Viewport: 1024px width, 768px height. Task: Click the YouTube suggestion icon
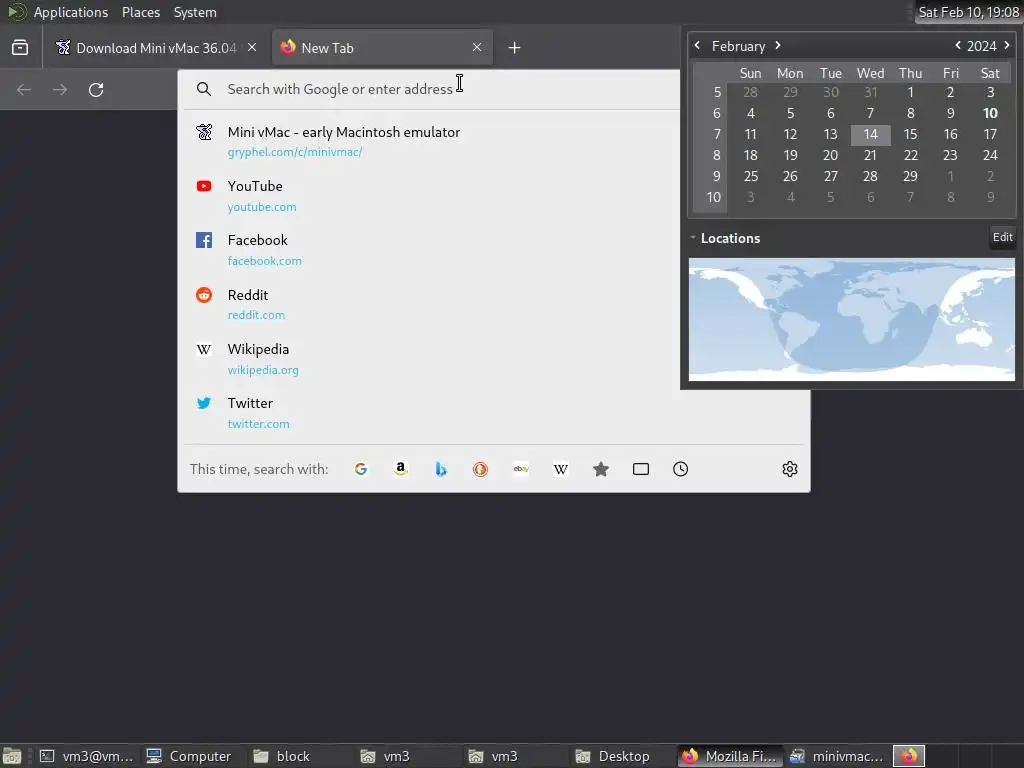click(204, 186)
